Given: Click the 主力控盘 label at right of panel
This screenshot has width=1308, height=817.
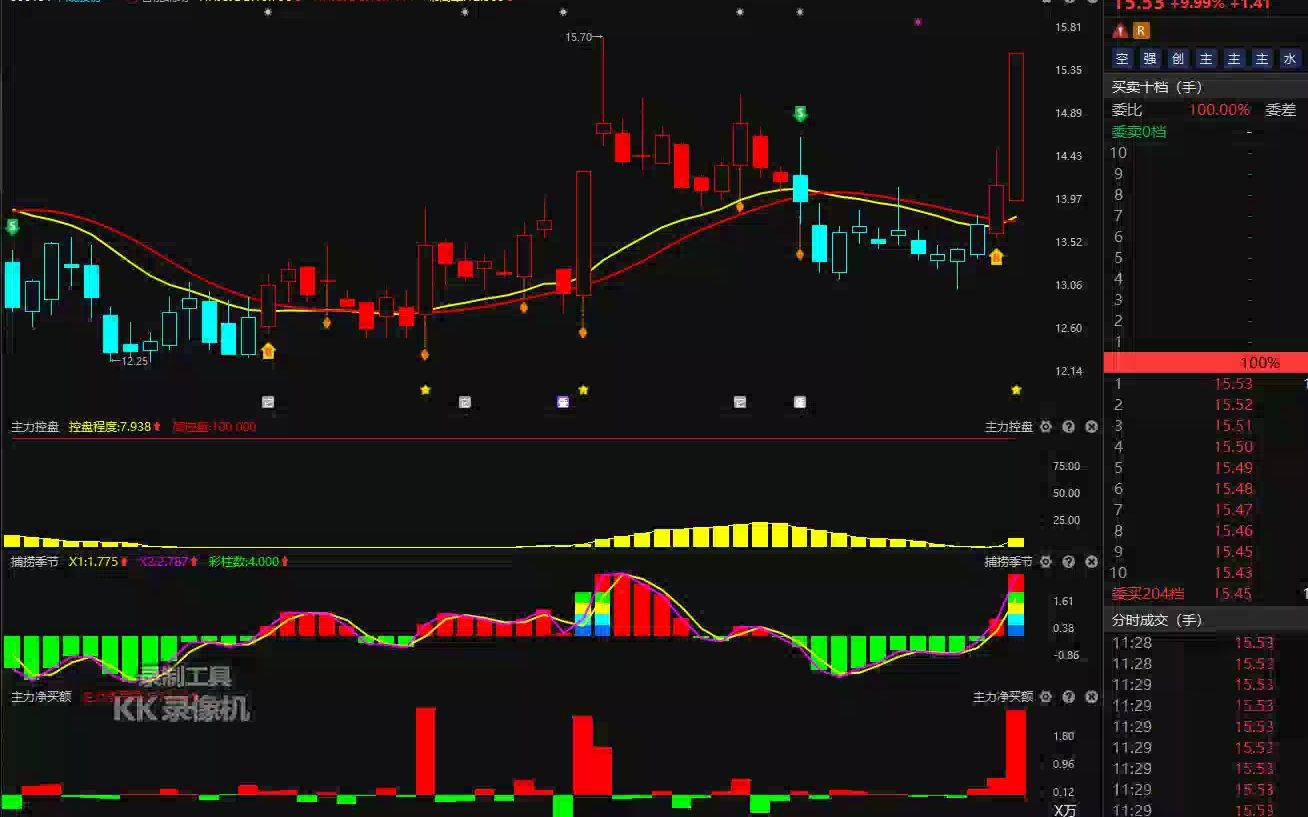Looking at the screenshot, I should pyautogui.click(x=1009, y=427).
